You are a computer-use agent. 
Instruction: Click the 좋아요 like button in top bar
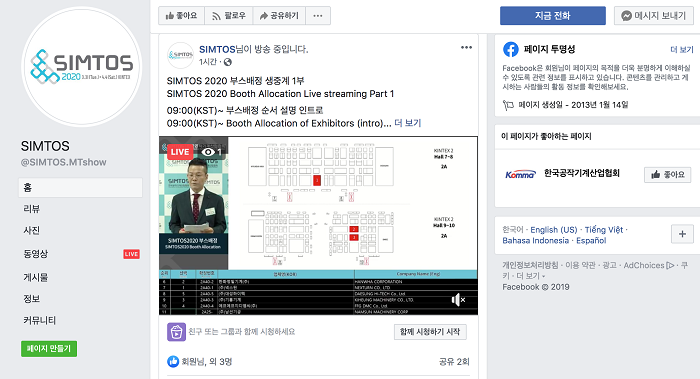click(x=181, y=16)
